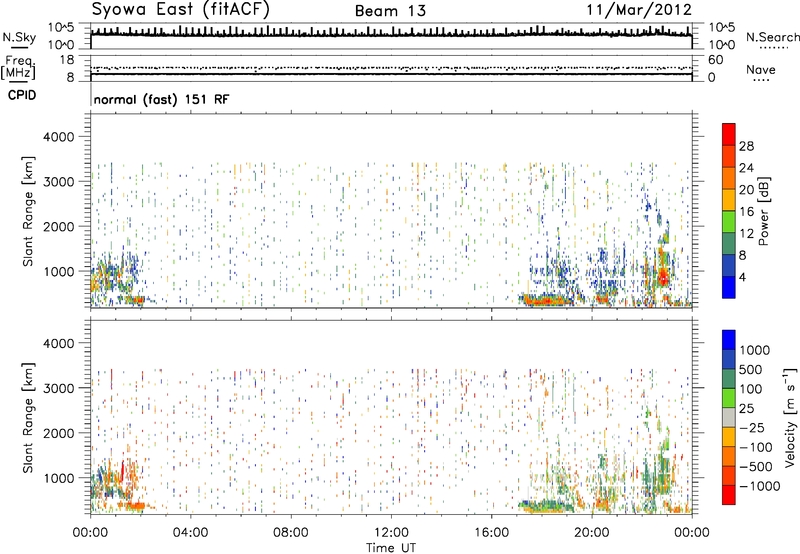Click the frequency '18' tick label
The width and height of the screenshot is (800, 554).
click(x=66, y=60)
